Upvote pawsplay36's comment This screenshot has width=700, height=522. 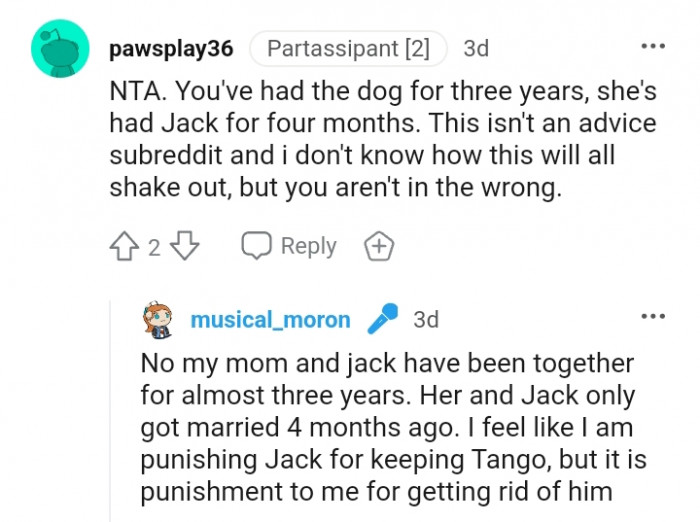[x=124, y=247]
